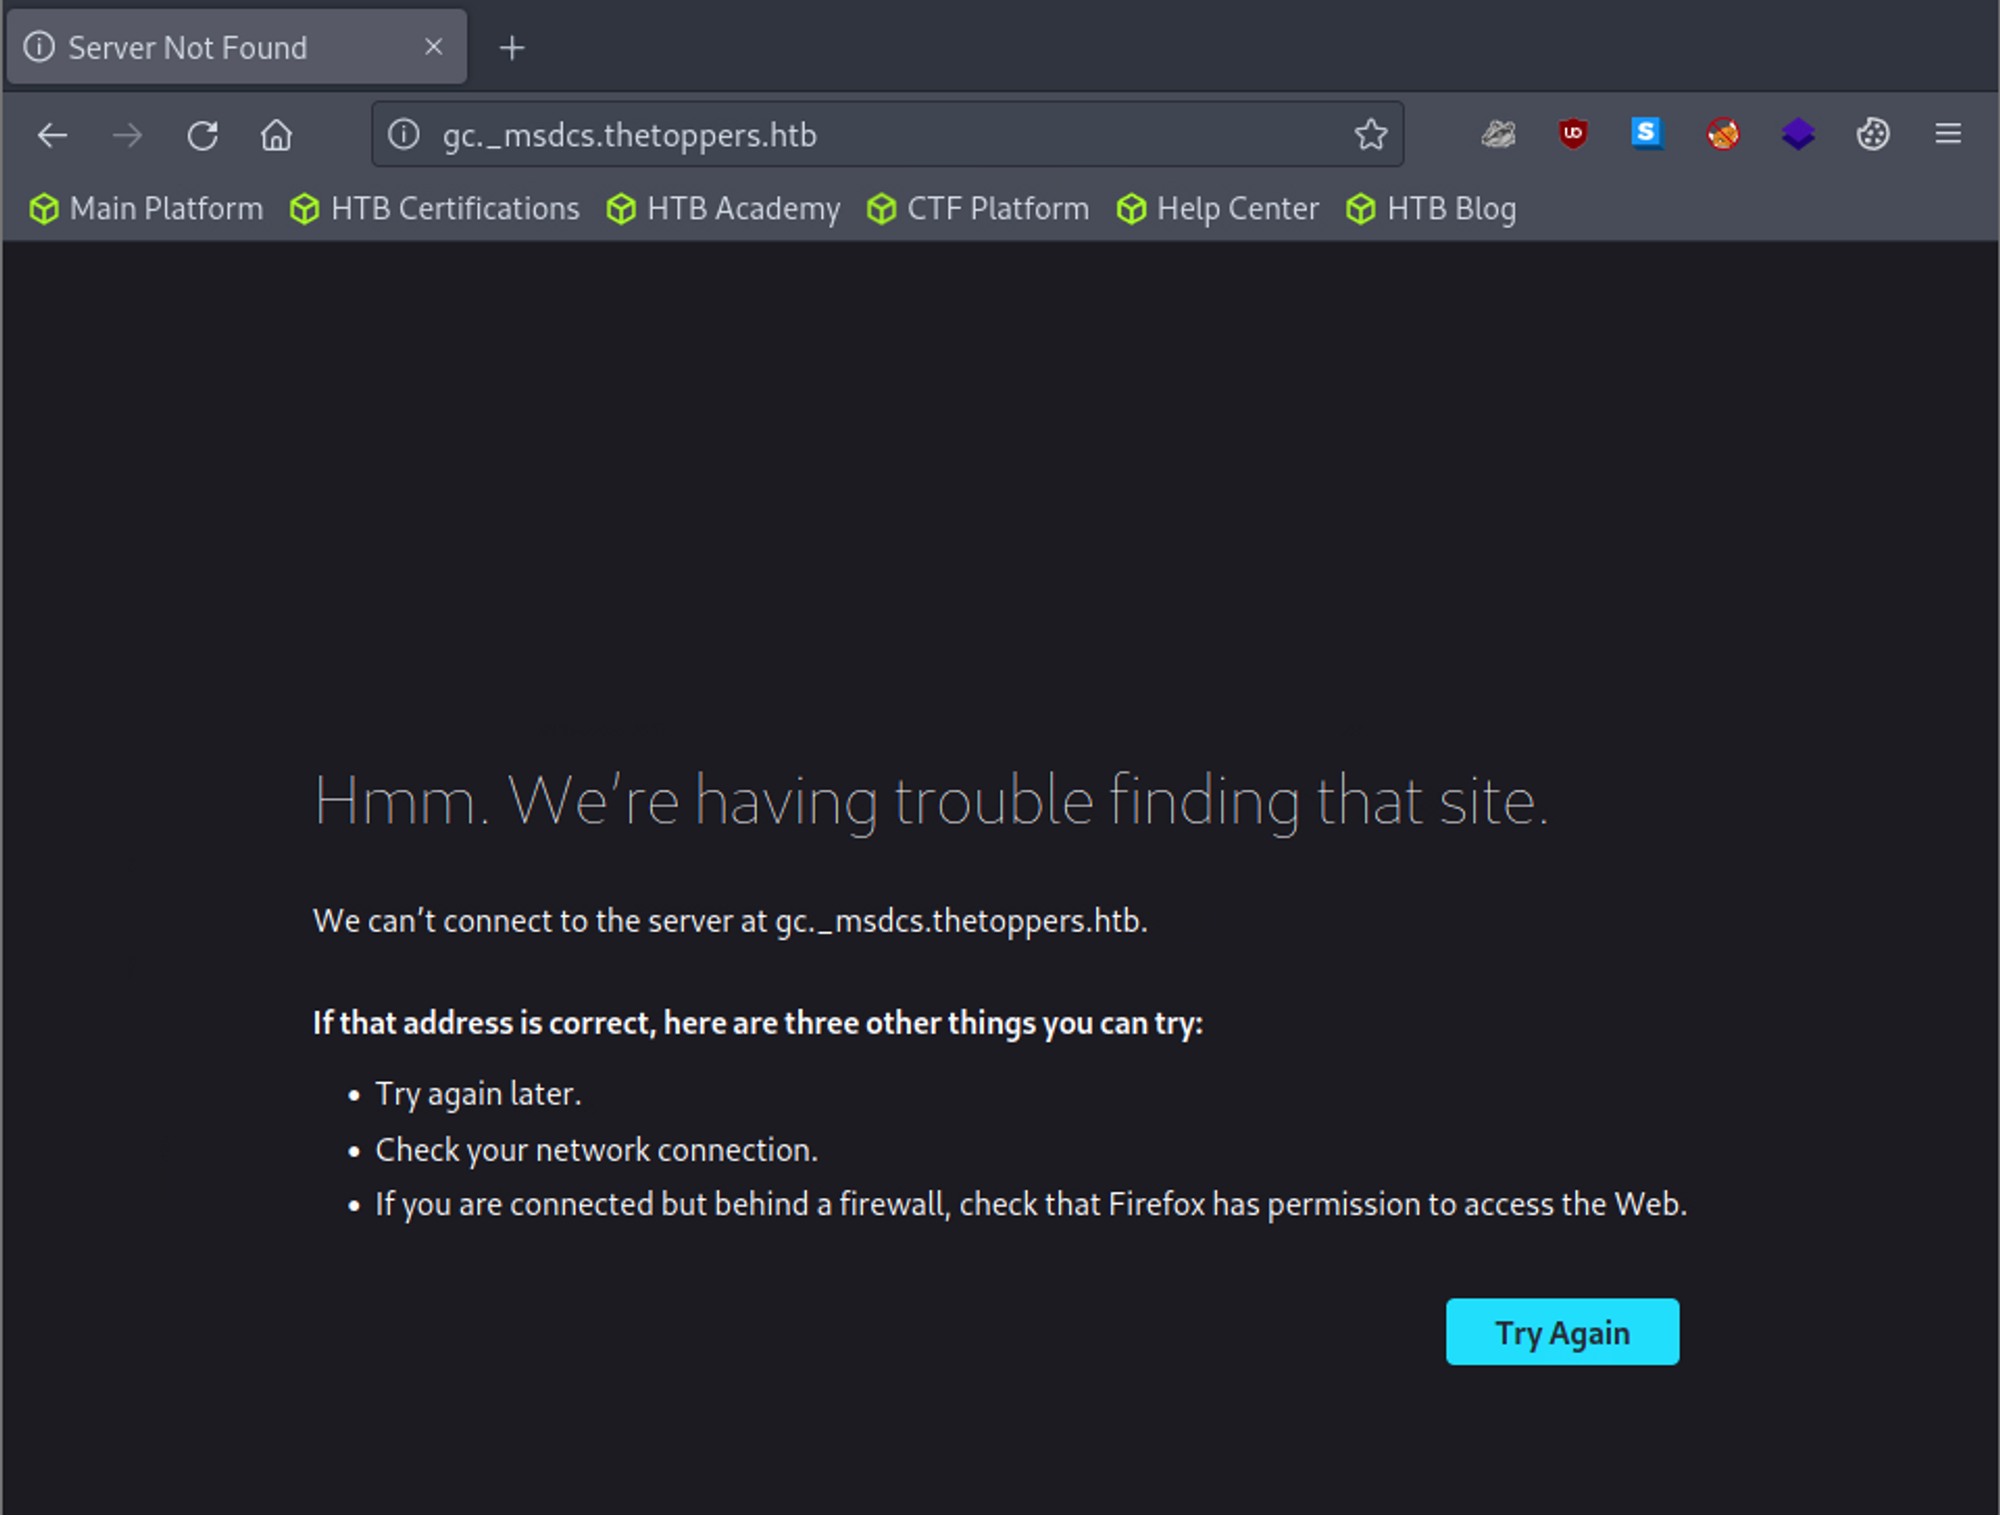Open the cookie manager extension icon

coord(1872,133)
